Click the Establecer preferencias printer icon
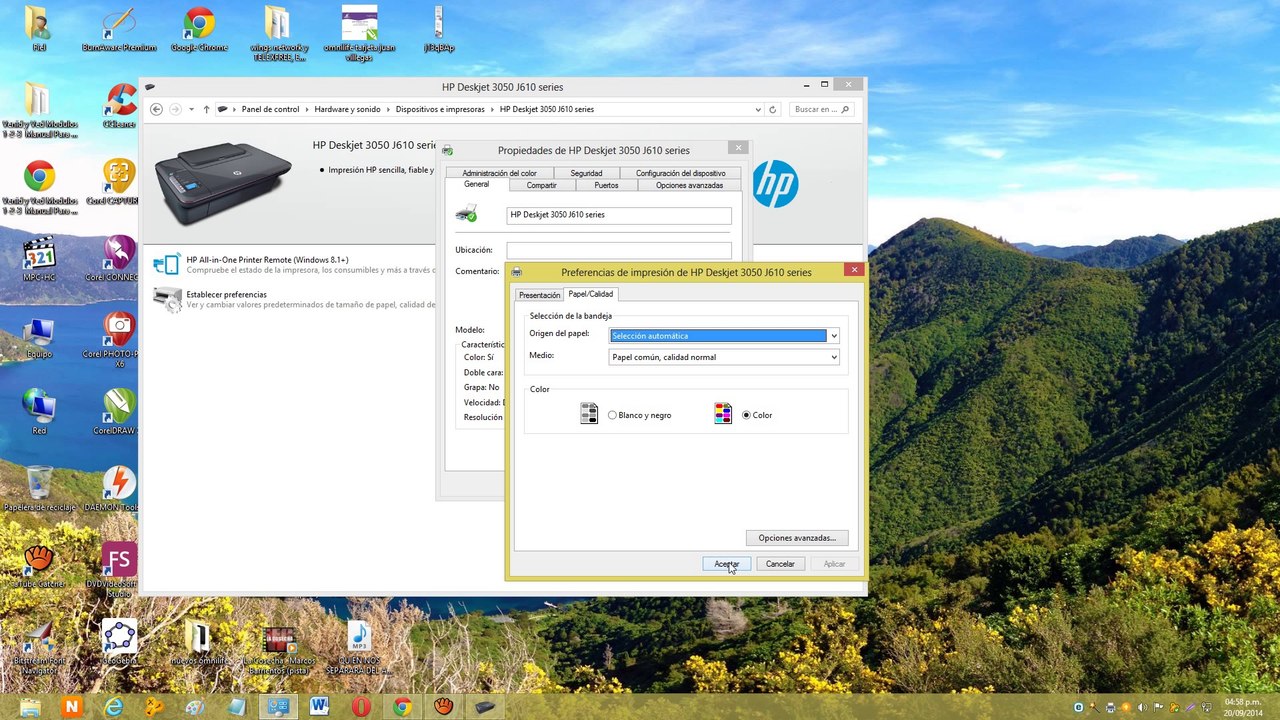 click(166, 298)
